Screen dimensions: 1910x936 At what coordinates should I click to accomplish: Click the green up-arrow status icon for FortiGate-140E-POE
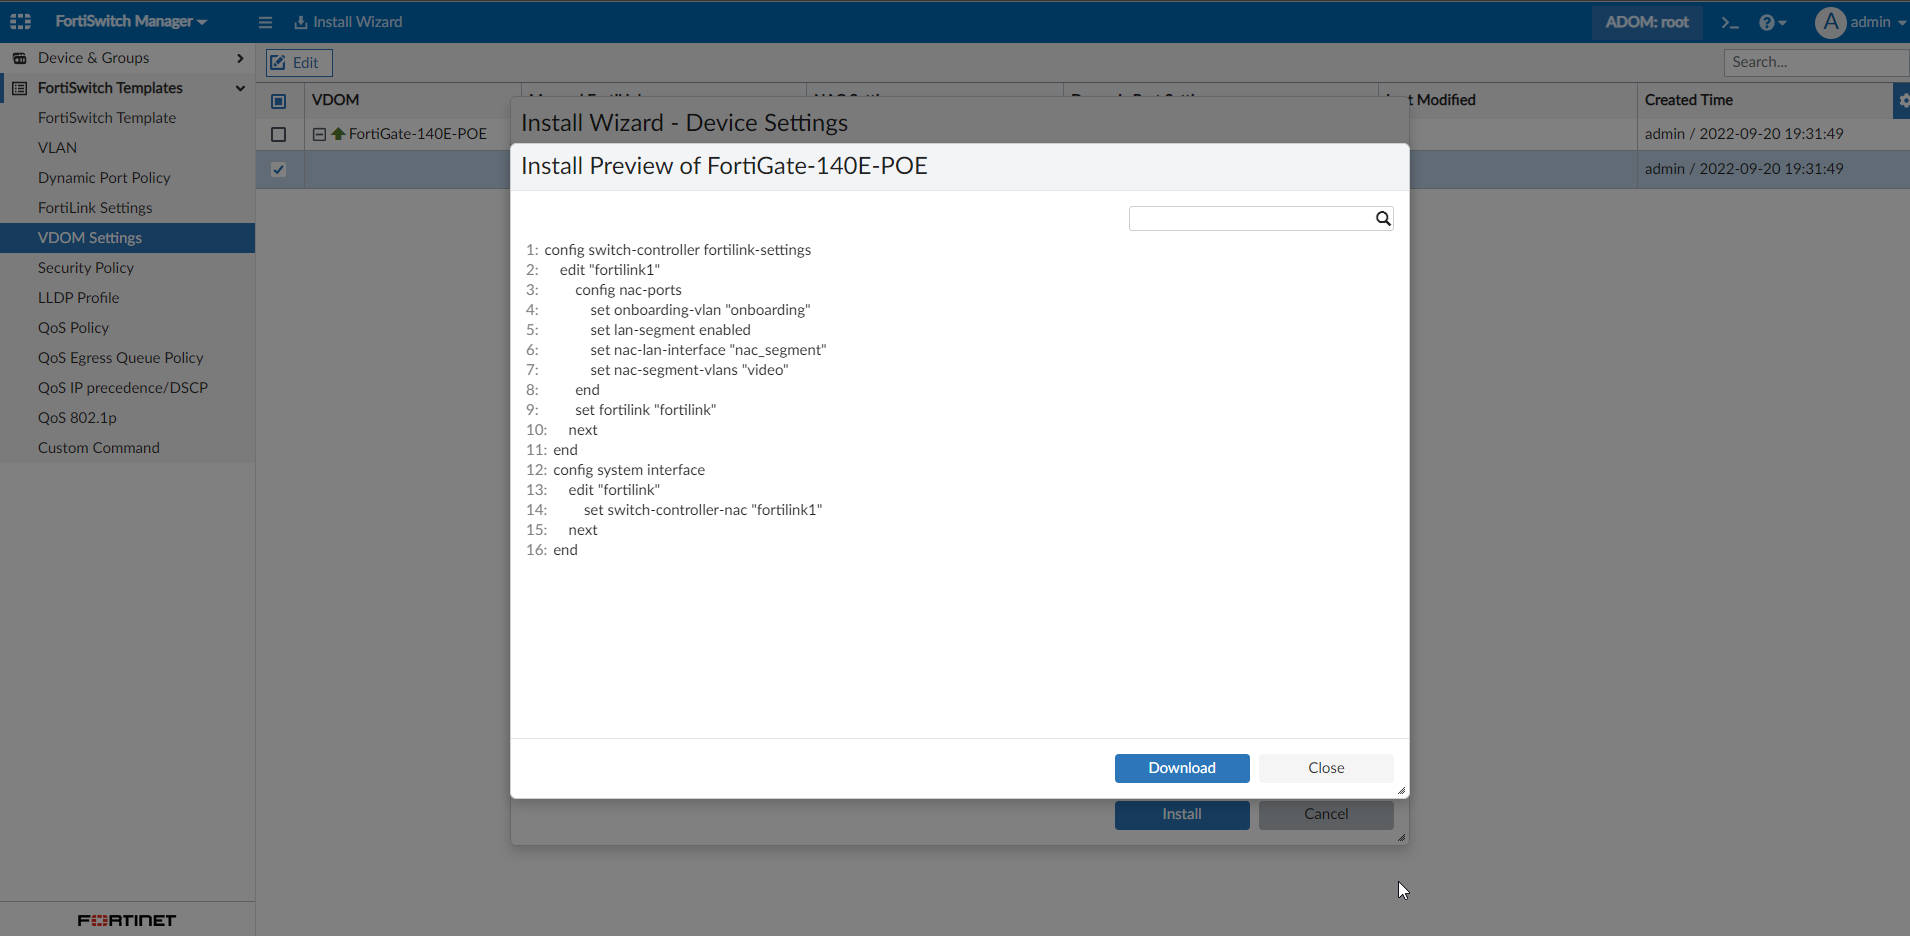pos(338,133)
